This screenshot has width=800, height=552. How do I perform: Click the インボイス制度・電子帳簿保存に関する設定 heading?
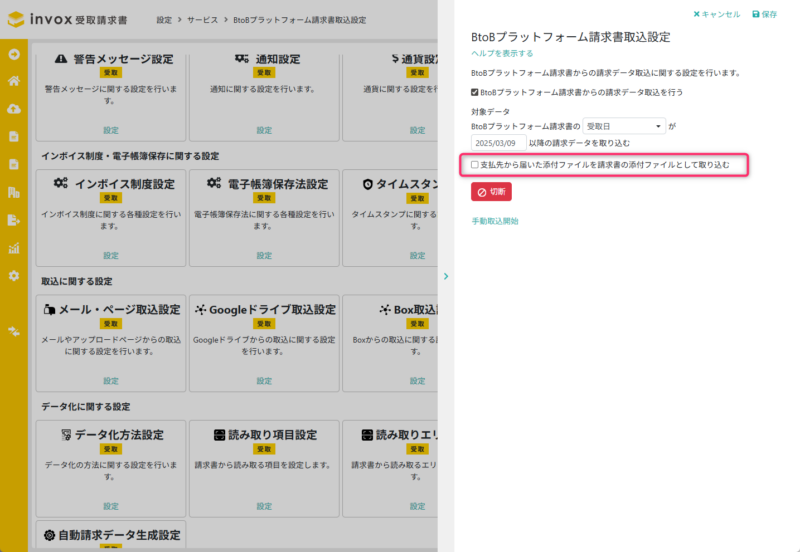130,156
